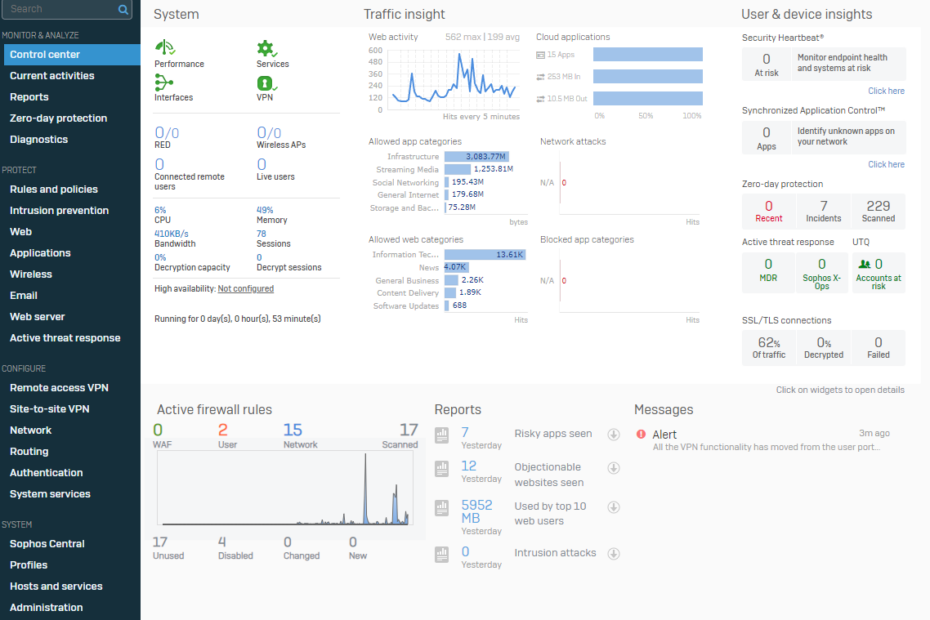Click the 253 MB In transfer icon
930x620 pixels.
click(540, 77)
